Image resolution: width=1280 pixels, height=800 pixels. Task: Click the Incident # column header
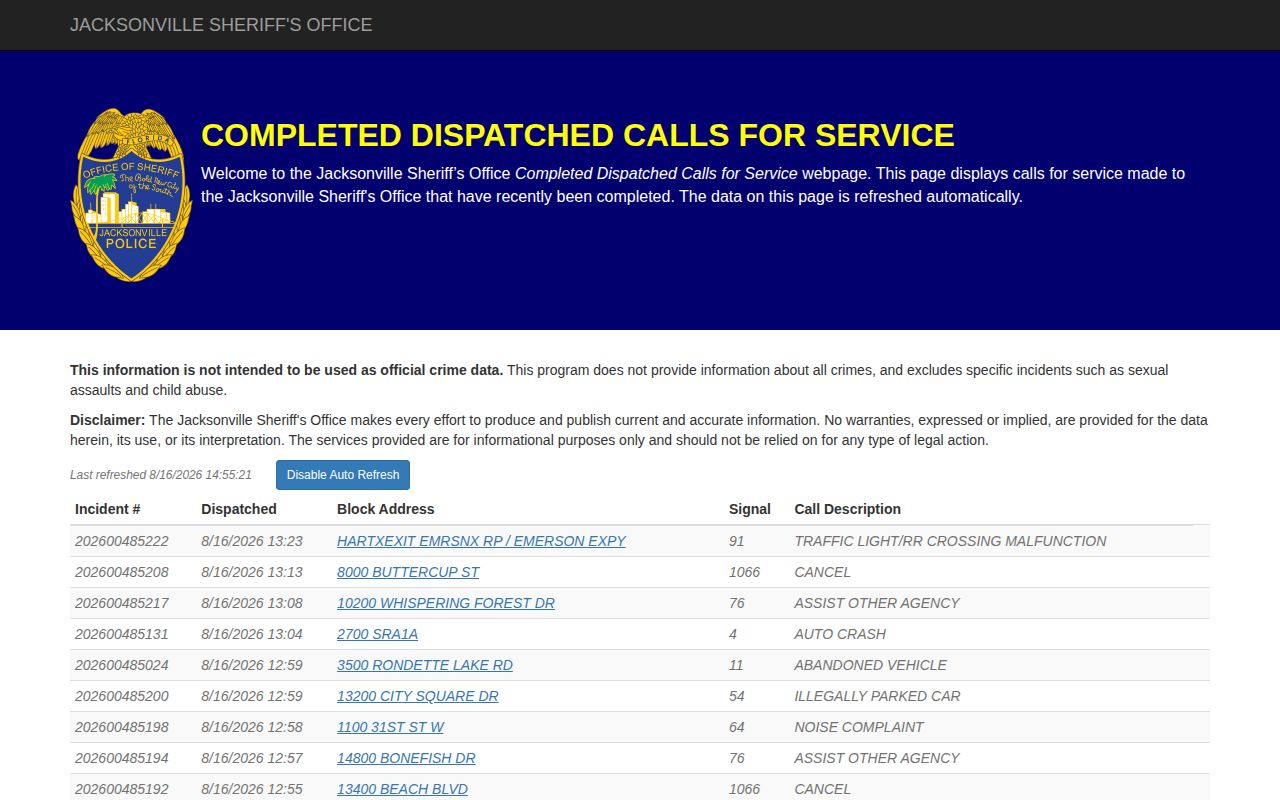tap(108, 509)
